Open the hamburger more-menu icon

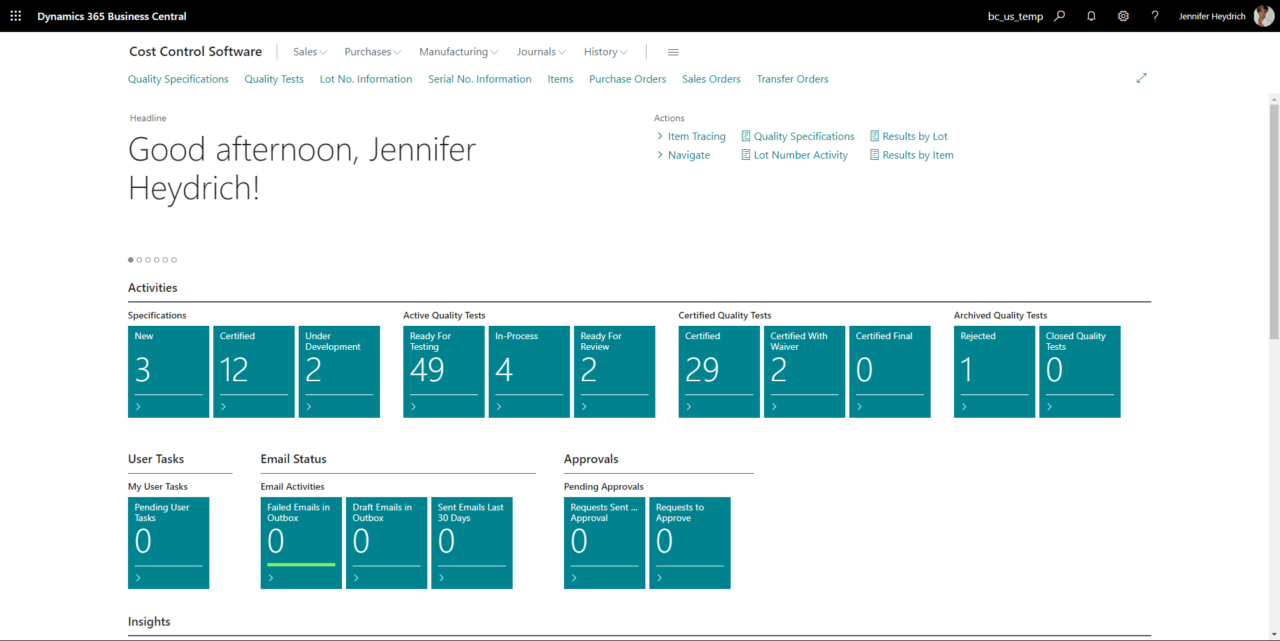(x=673, y=52)
